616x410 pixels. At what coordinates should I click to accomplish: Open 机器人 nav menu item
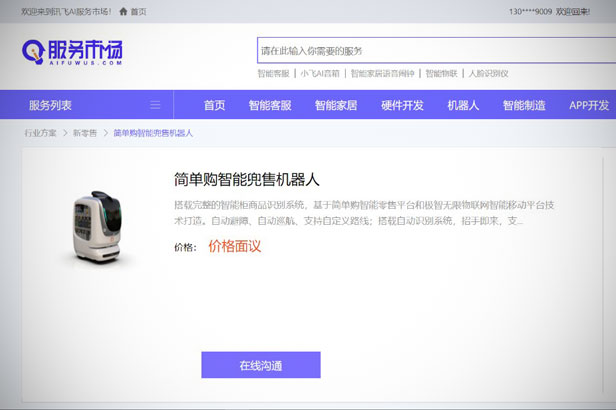pos(463,105)
